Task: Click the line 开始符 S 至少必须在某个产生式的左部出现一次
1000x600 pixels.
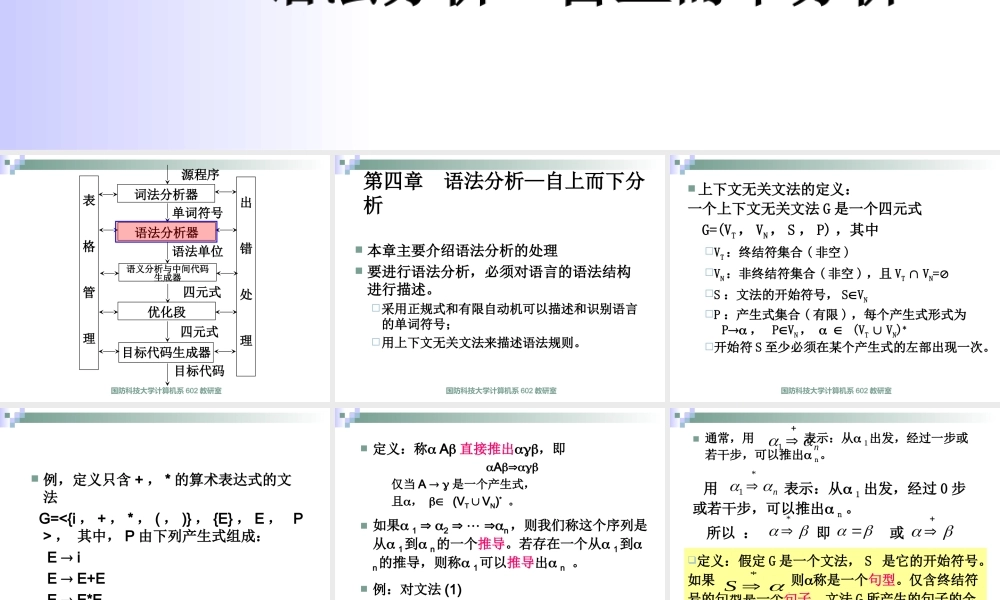Action: click(x=853, y=348)
